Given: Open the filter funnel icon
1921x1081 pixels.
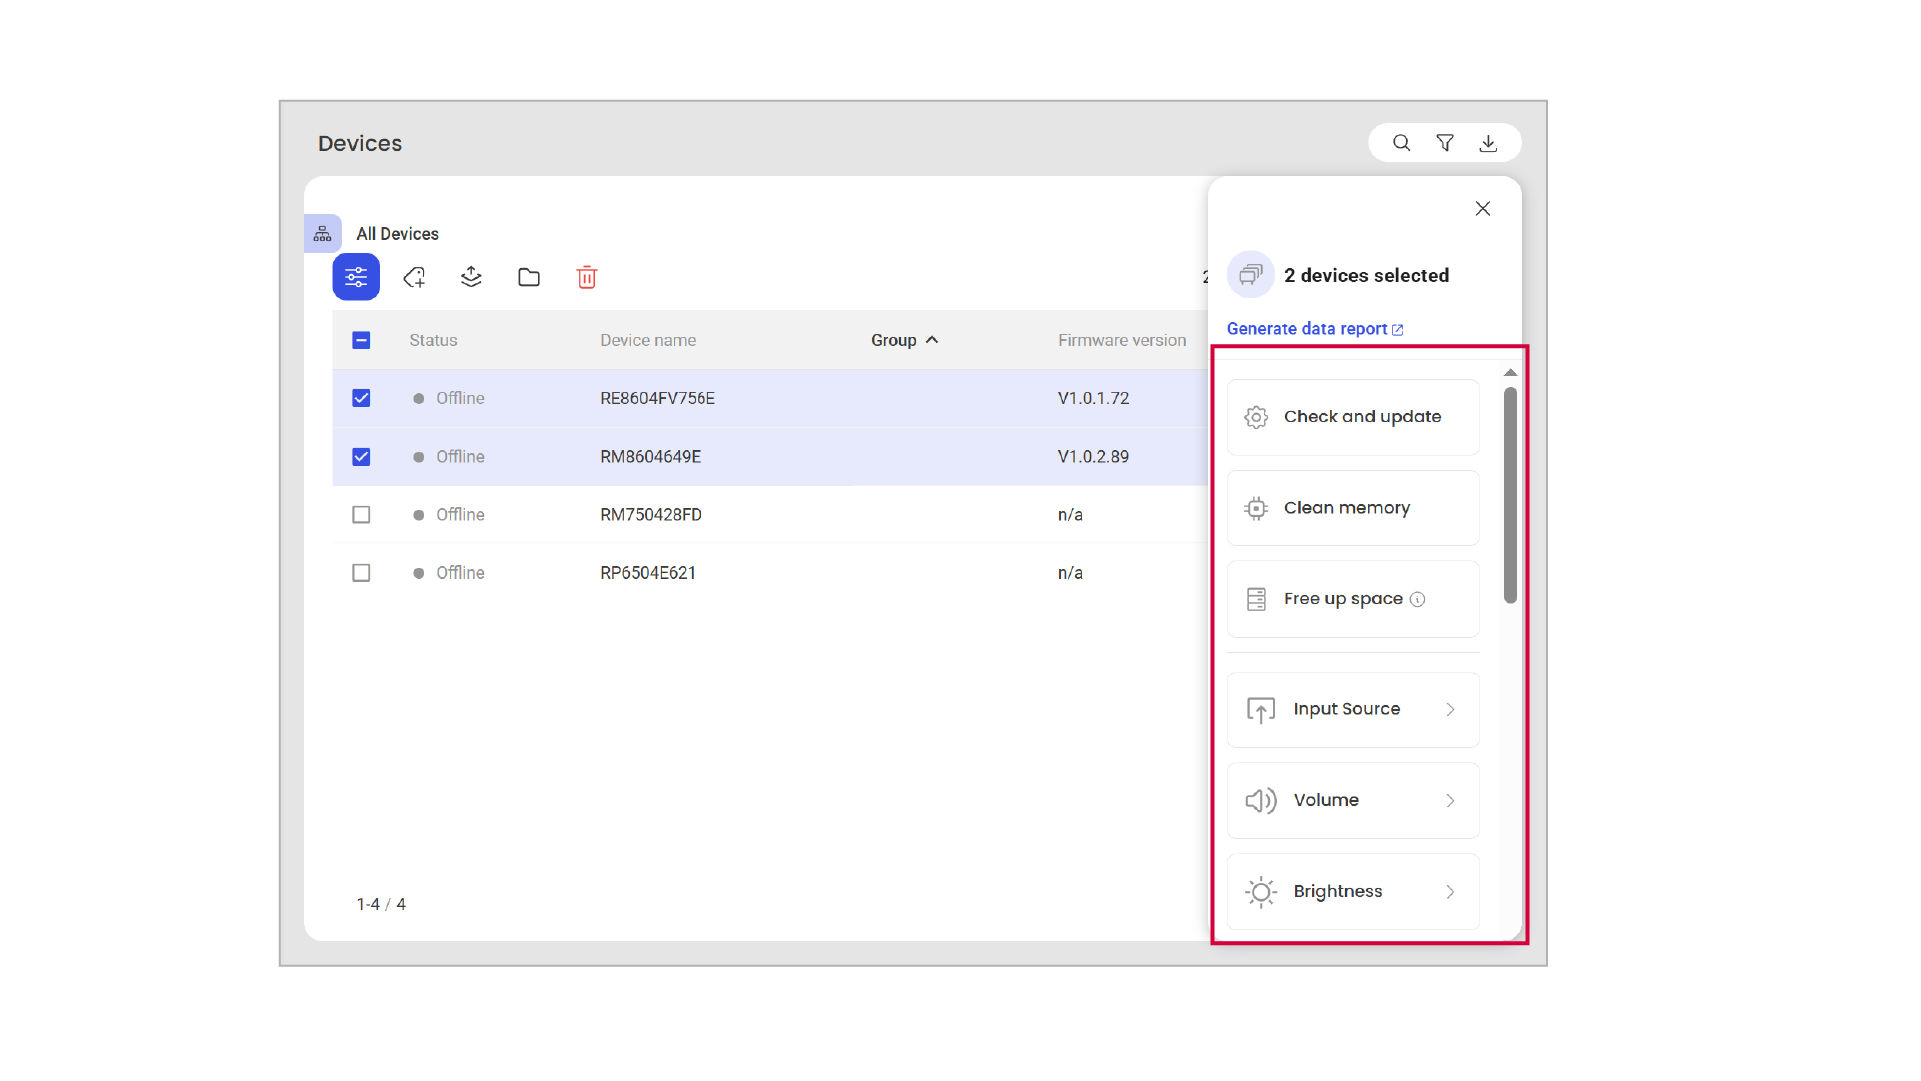Looking at the screenshot, I should click(x=1445, y=143).
